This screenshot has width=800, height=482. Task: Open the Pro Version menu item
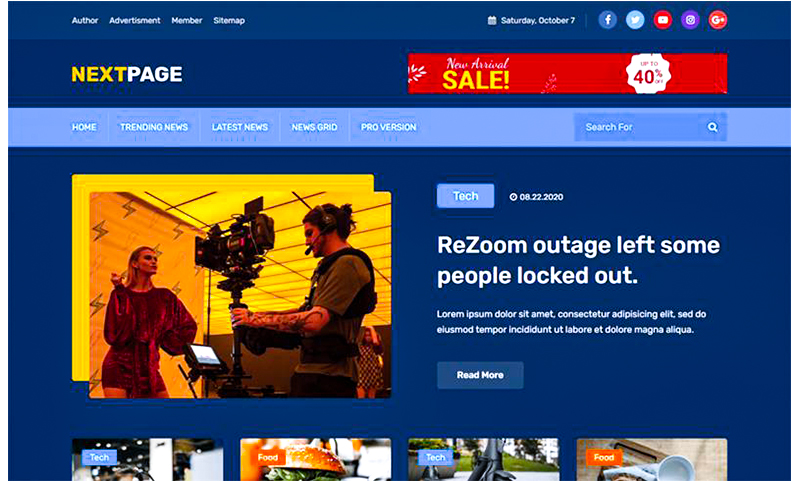click(388, 127)
